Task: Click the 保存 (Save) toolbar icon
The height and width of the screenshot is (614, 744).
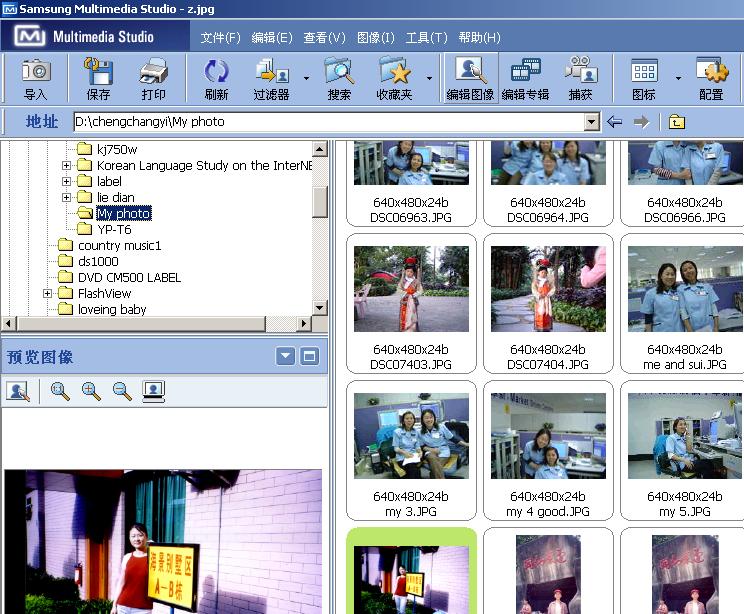Action: 98,79
